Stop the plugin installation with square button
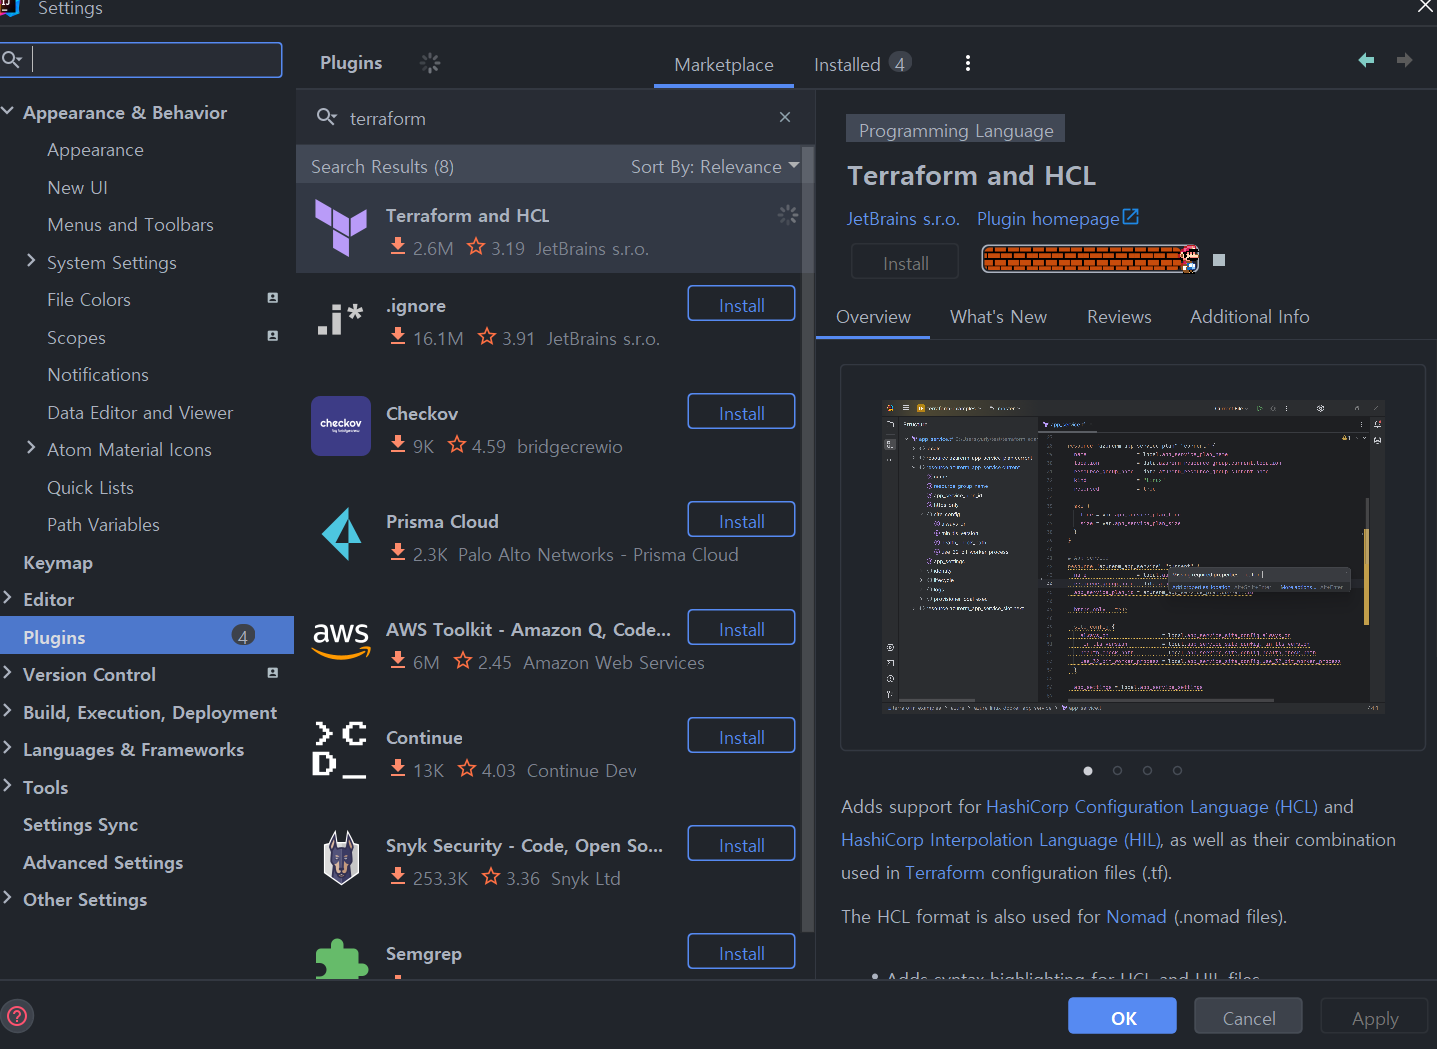 (1219, 260)
